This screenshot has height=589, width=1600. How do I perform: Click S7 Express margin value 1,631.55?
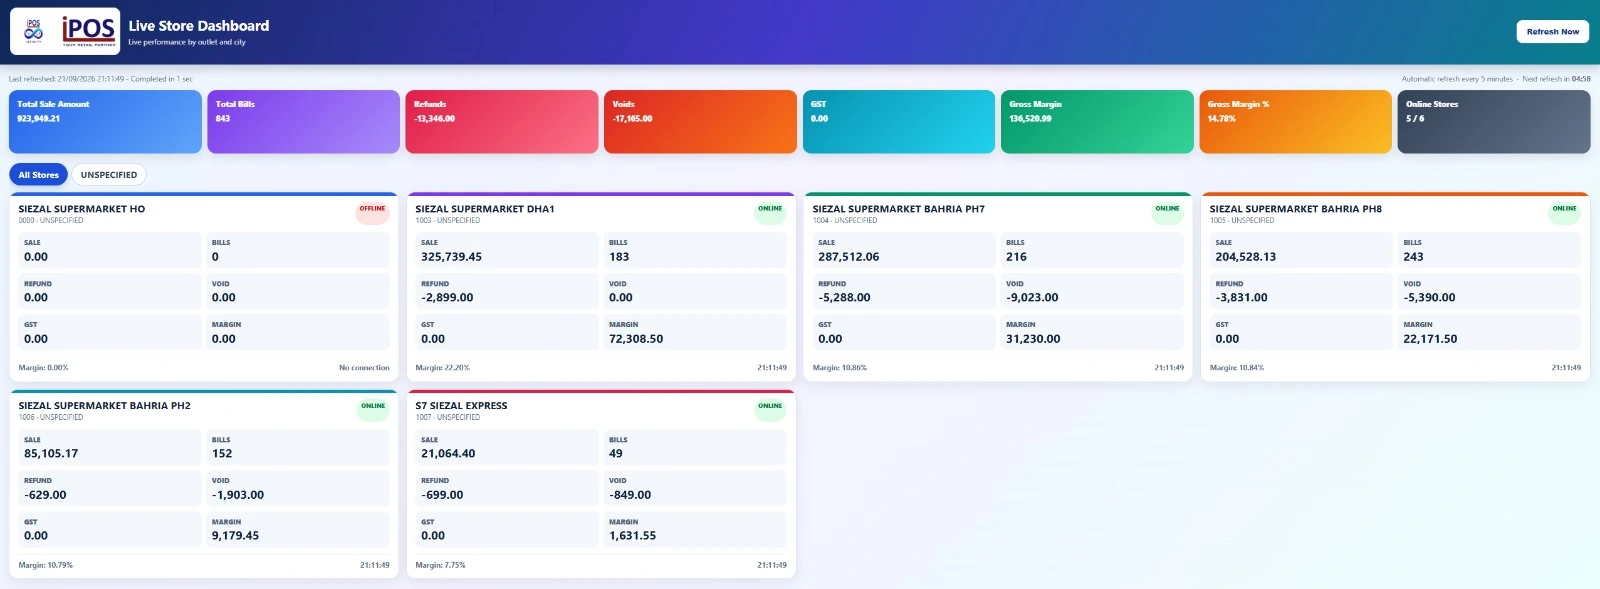point(632,536)
